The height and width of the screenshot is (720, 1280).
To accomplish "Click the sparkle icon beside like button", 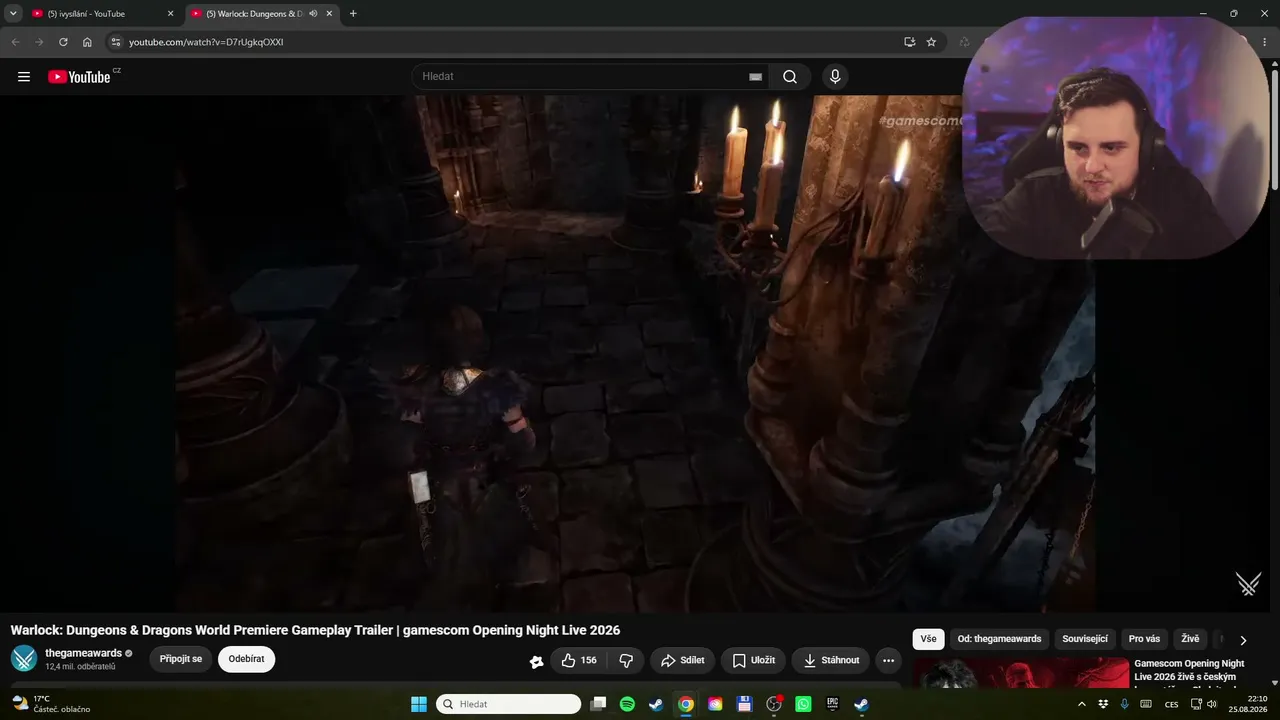I will (536, 660).
